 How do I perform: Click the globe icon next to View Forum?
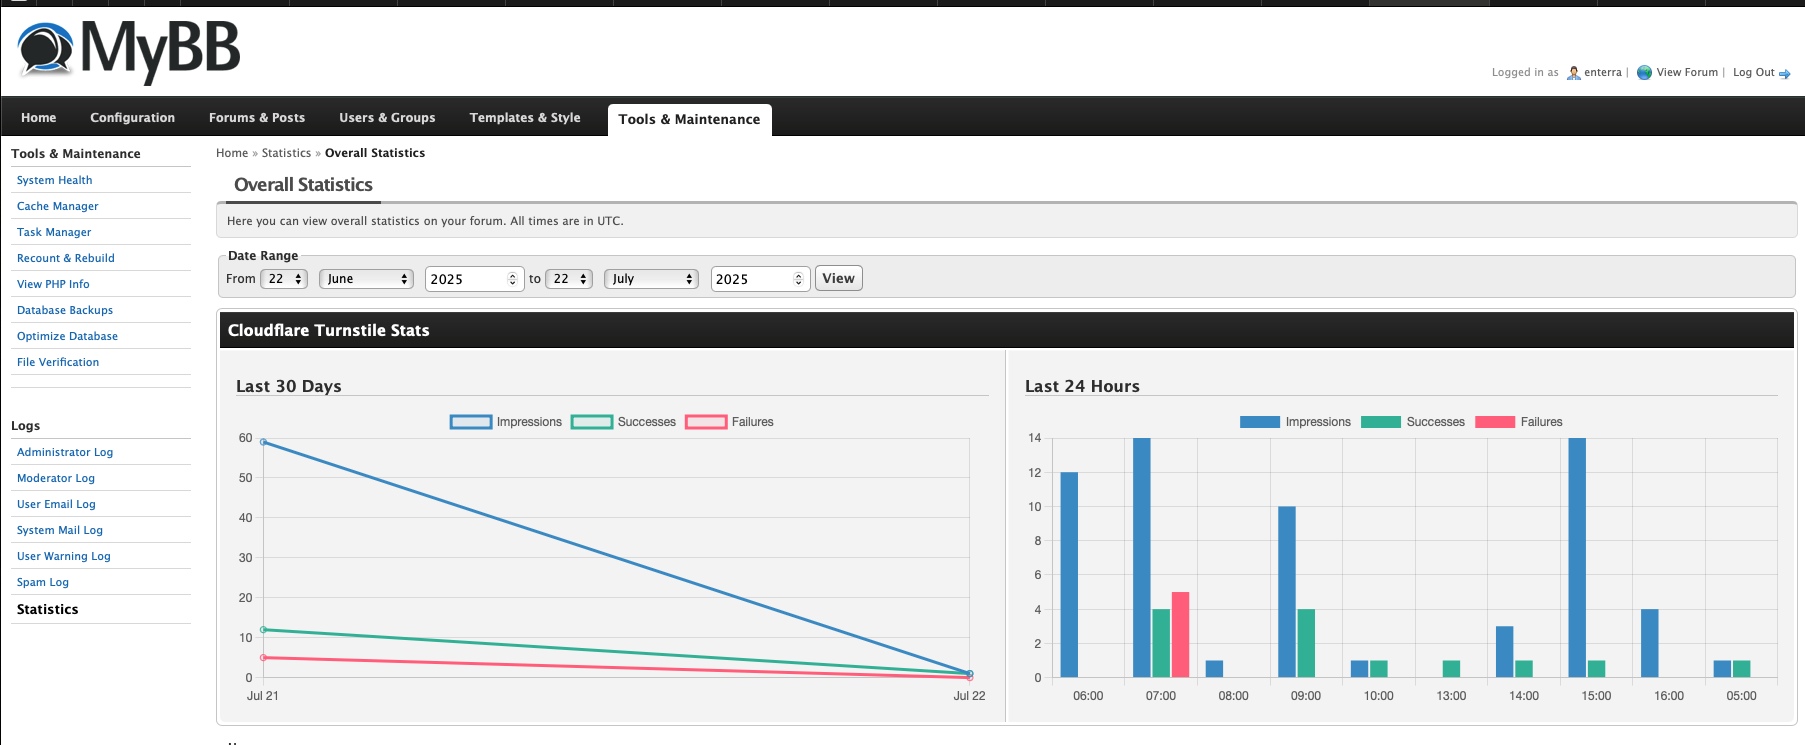(1644, 73)
